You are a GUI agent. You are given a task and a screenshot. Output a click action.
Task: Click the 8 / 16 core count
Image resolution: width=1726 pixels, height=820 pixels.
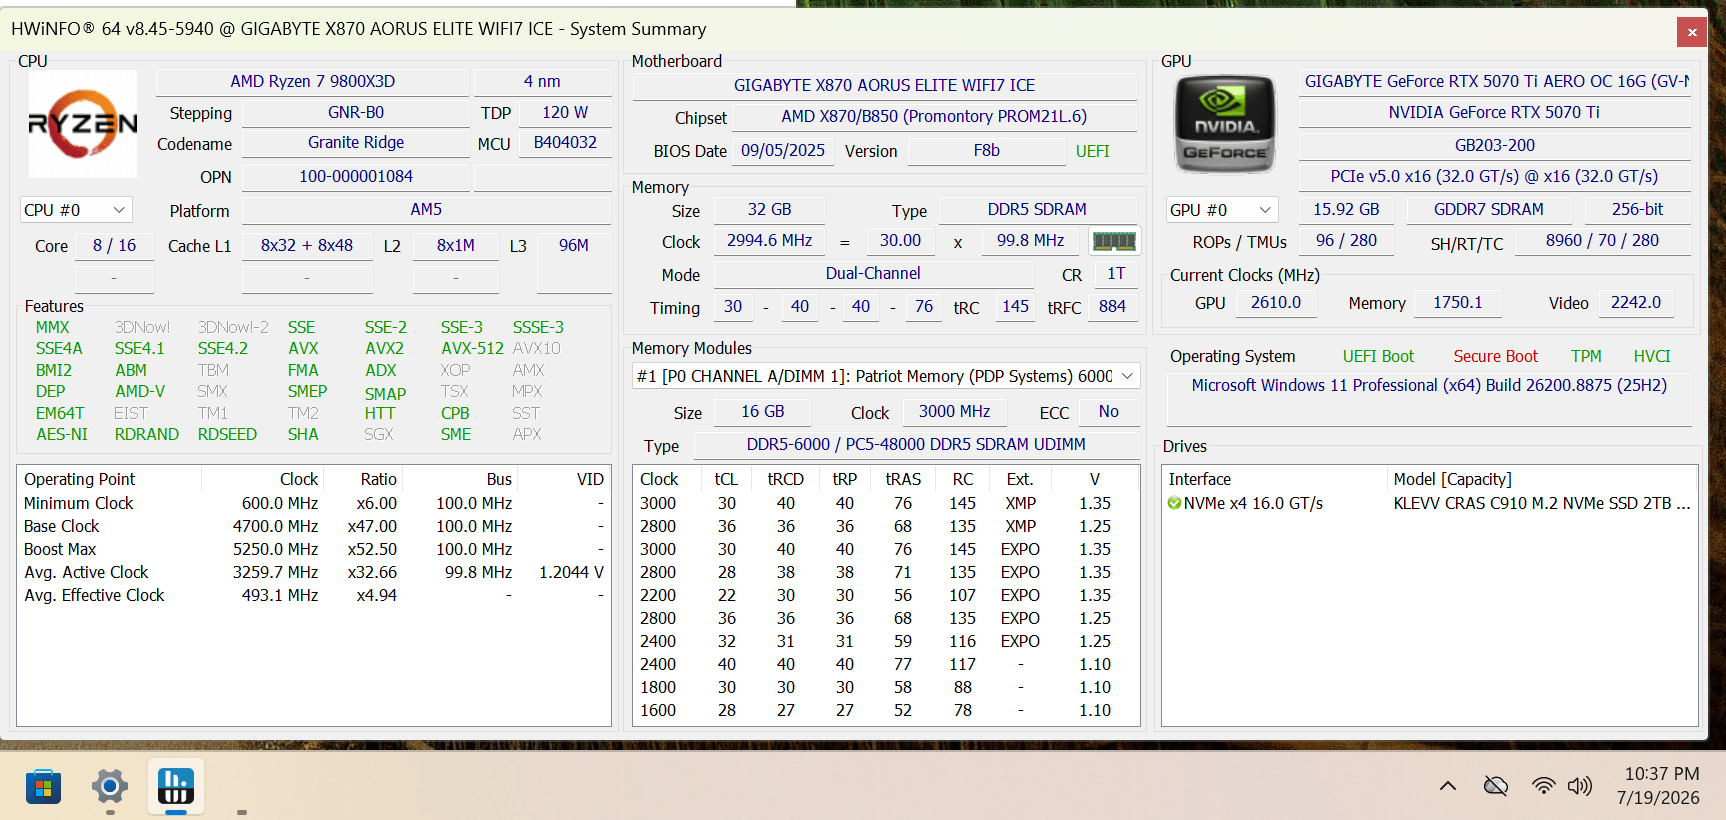point(114,245)
